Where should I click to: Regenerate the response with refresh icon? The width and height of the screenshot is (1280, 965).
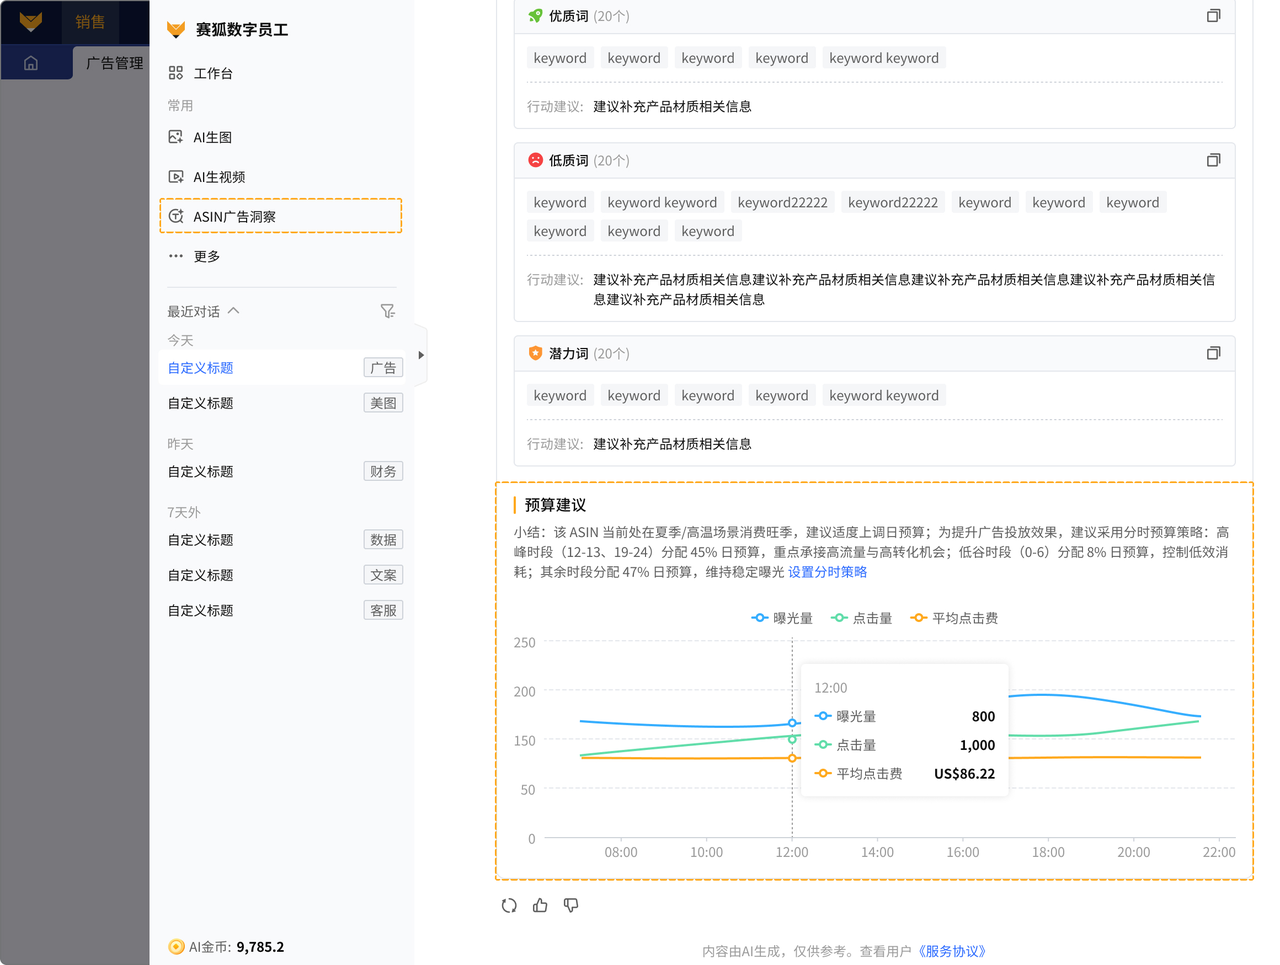coord(509,905)
